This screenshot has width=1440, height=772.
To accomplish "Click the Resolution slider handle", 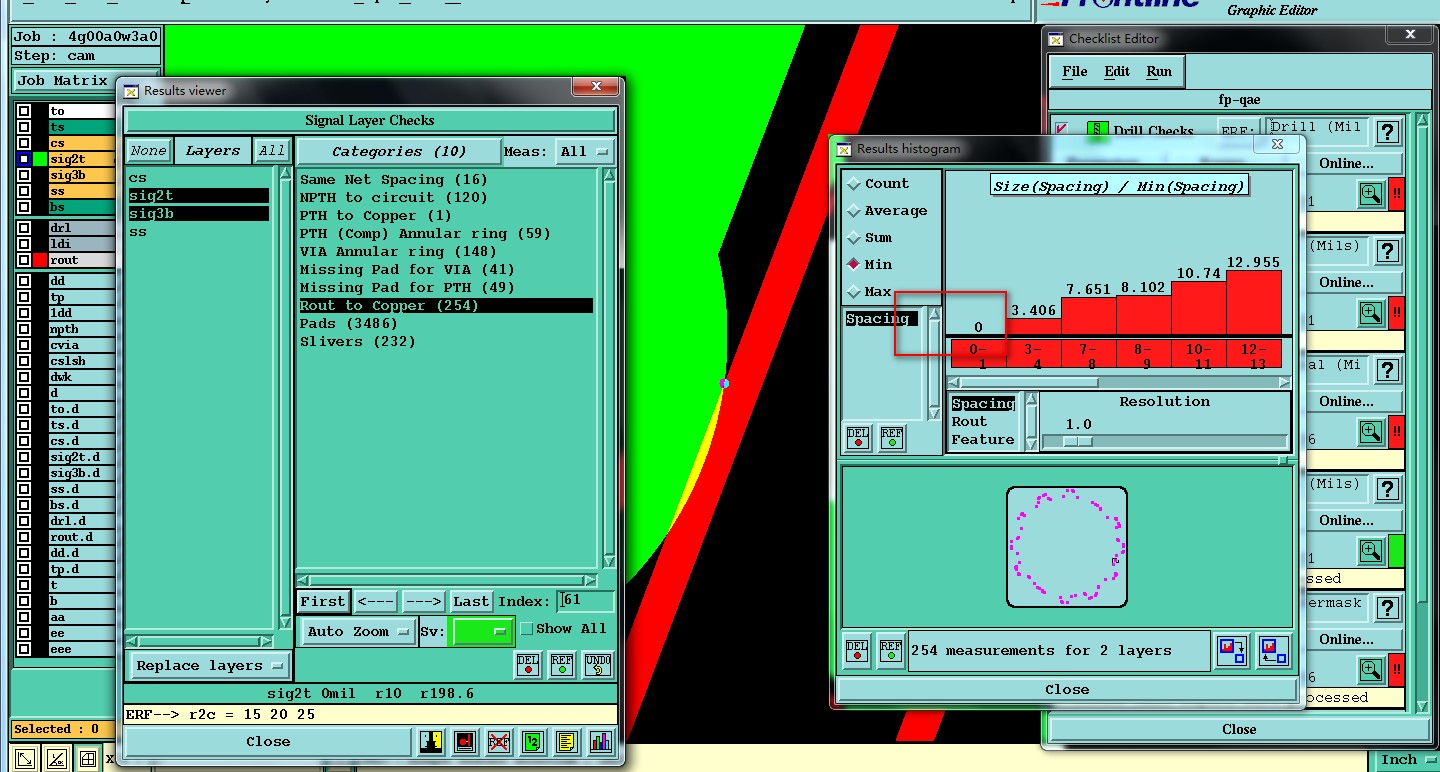I will (1077, 441).
